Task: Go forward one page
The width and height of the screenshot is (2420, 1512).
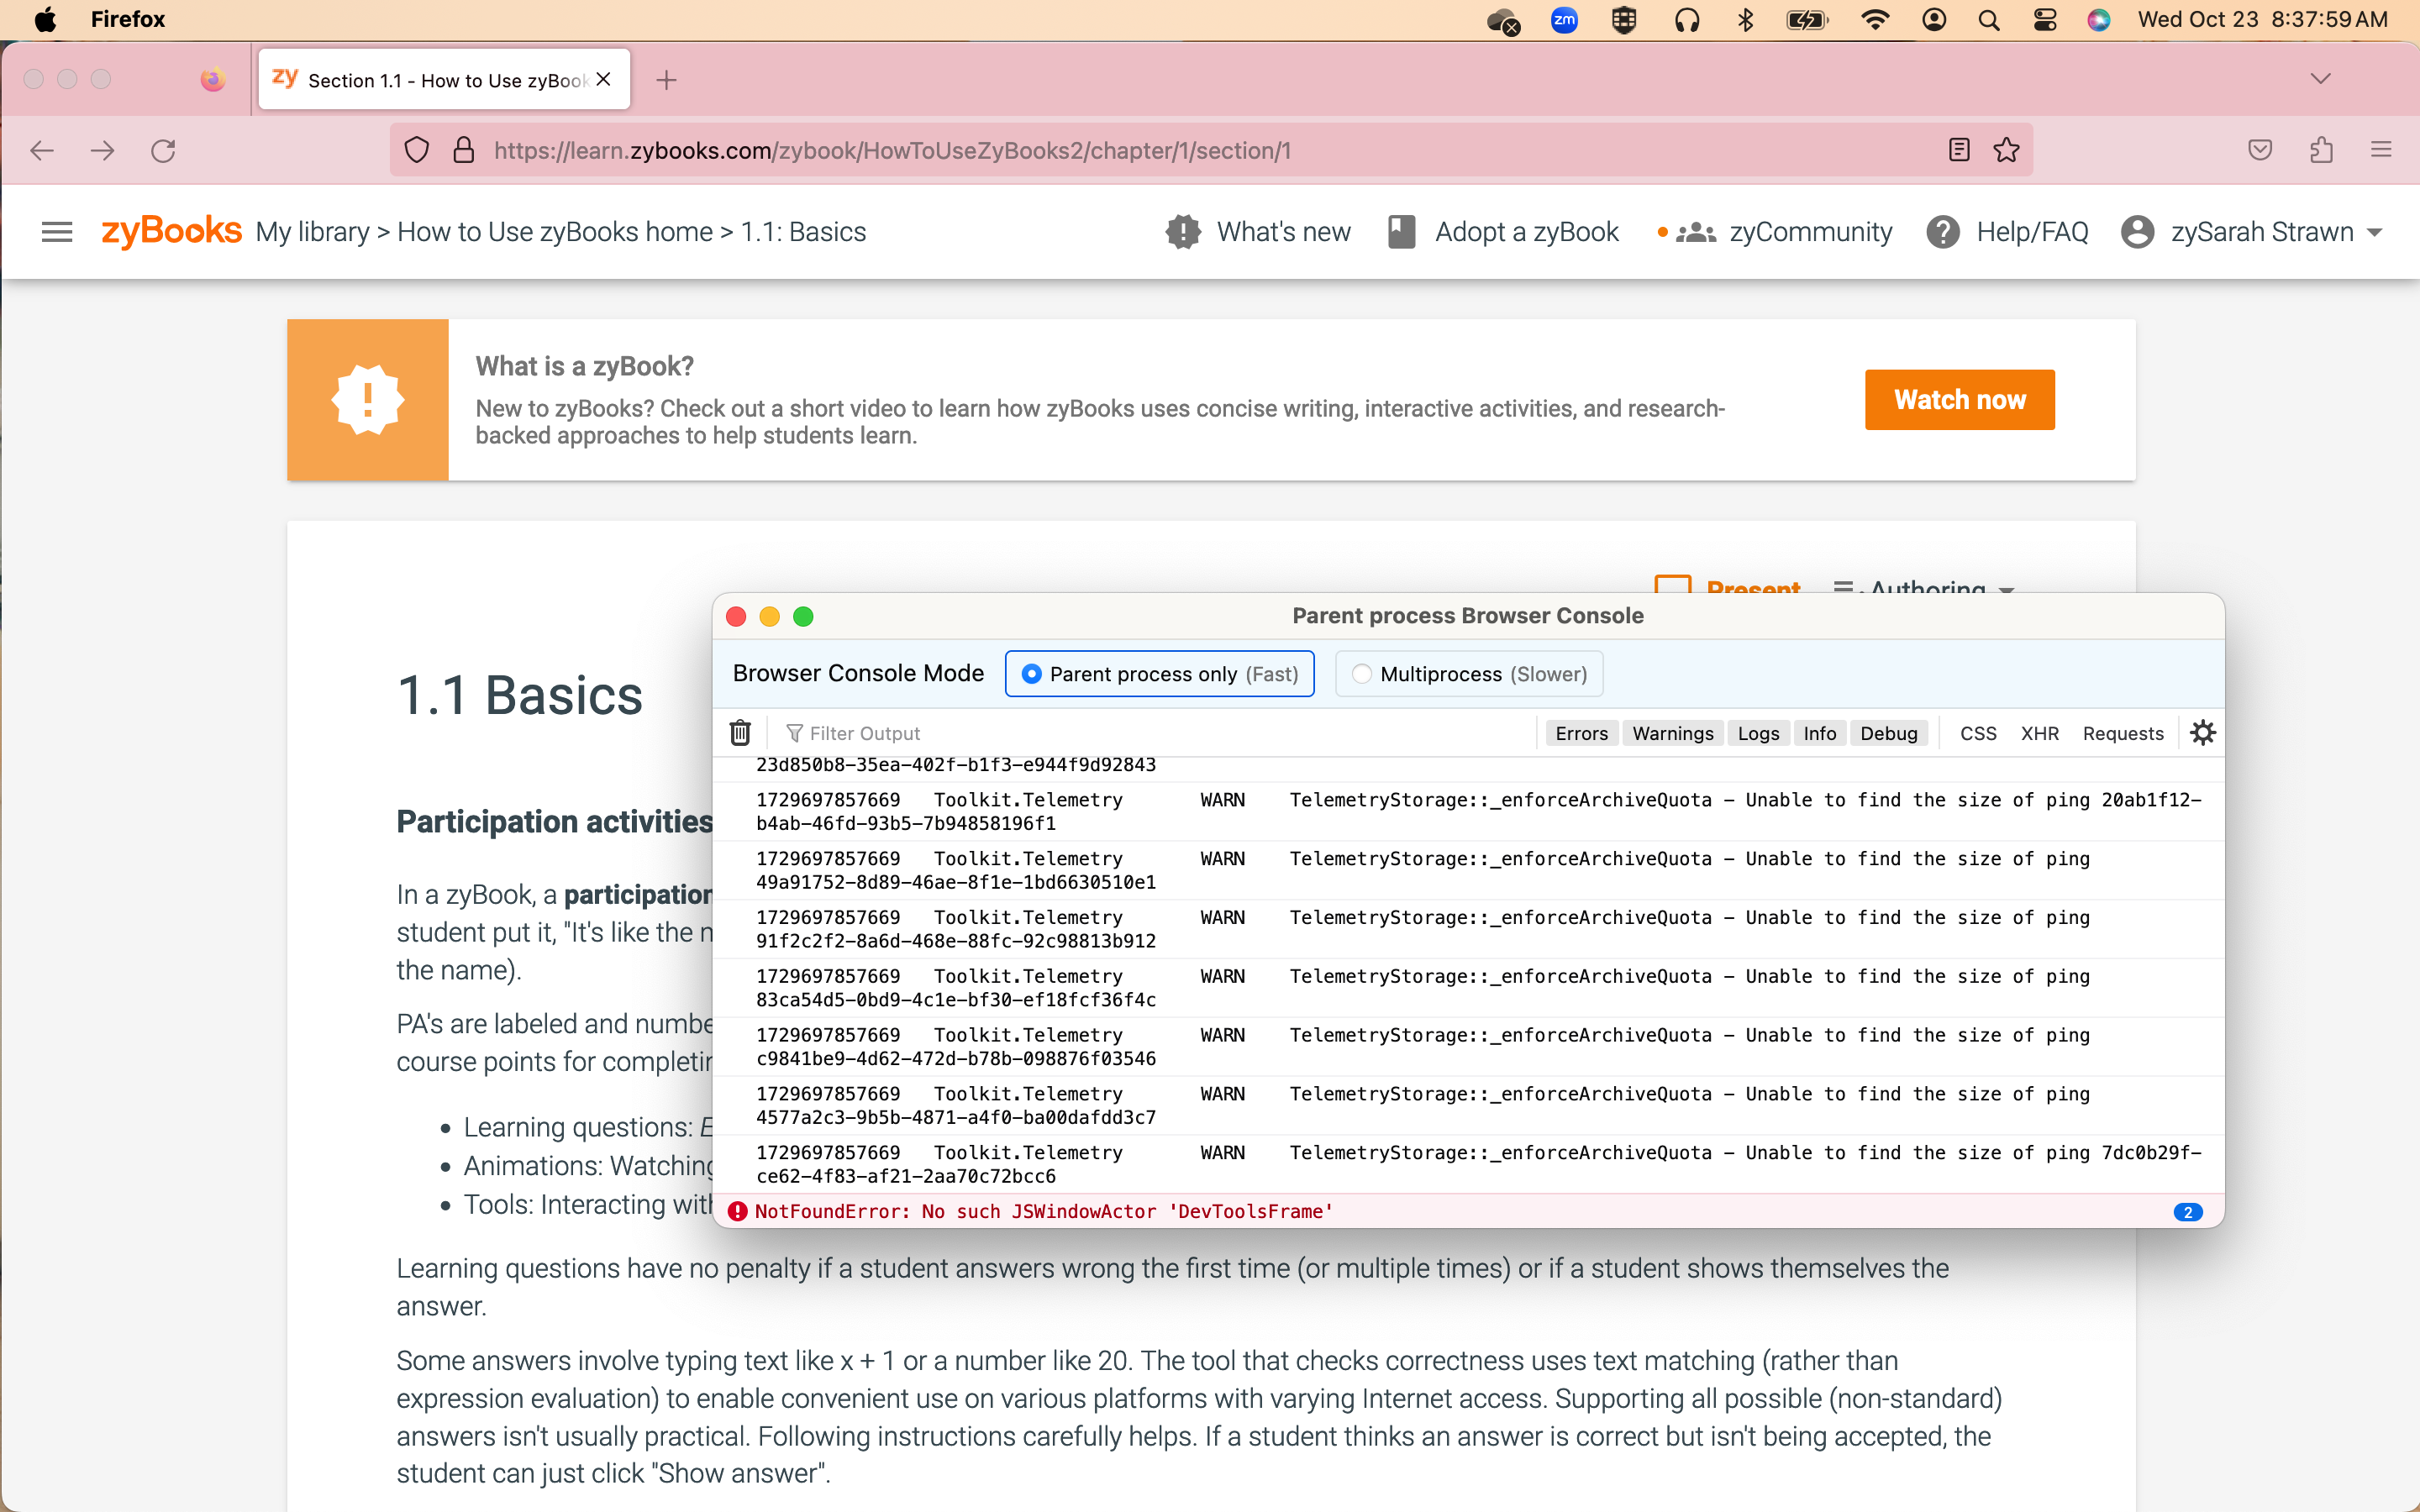Action: [102, 151]
